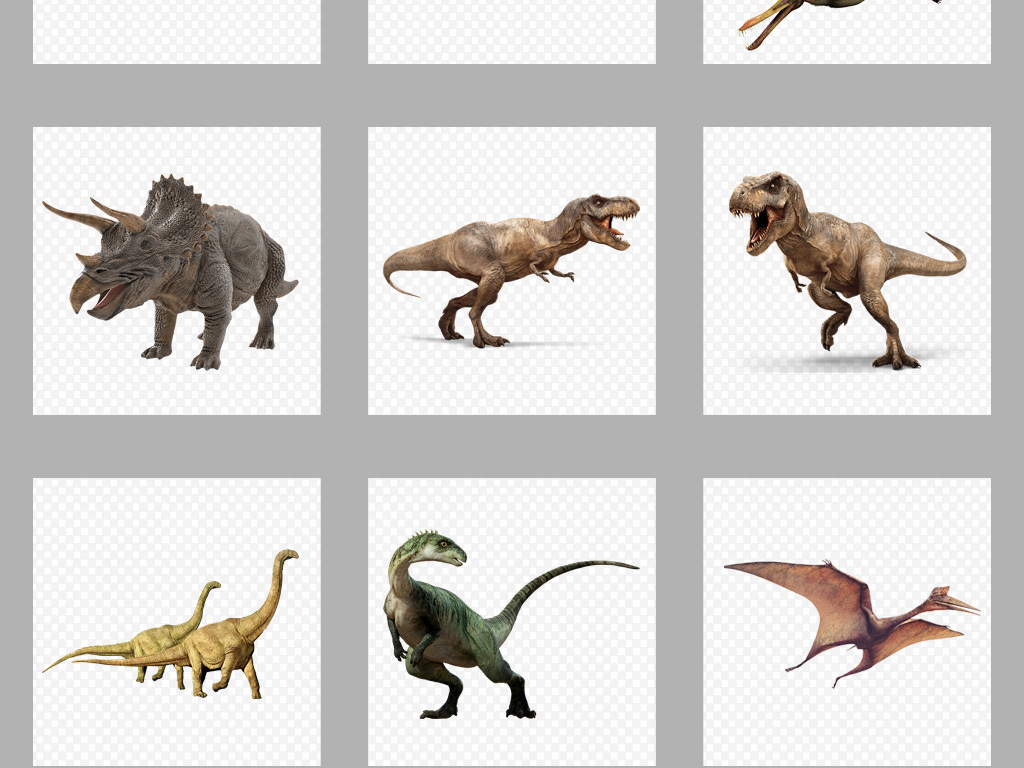The width and height of the screenshot is (1024, 768).
Task: Select the cropped blank tile above the Triceratops
Action: click(177, 30)
